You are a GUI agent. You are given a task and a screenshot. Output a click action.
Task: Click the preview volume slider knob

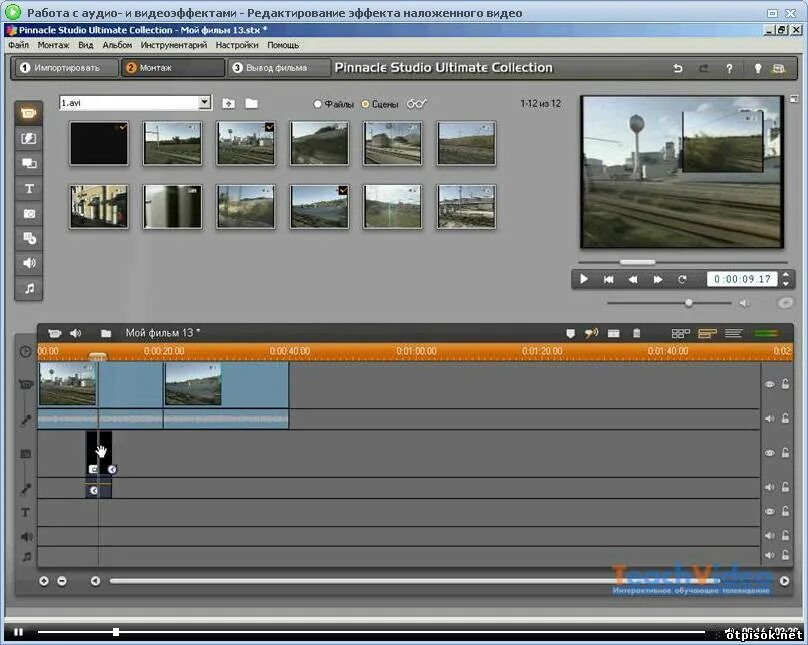pyautogui.click(x=688, y=302)
